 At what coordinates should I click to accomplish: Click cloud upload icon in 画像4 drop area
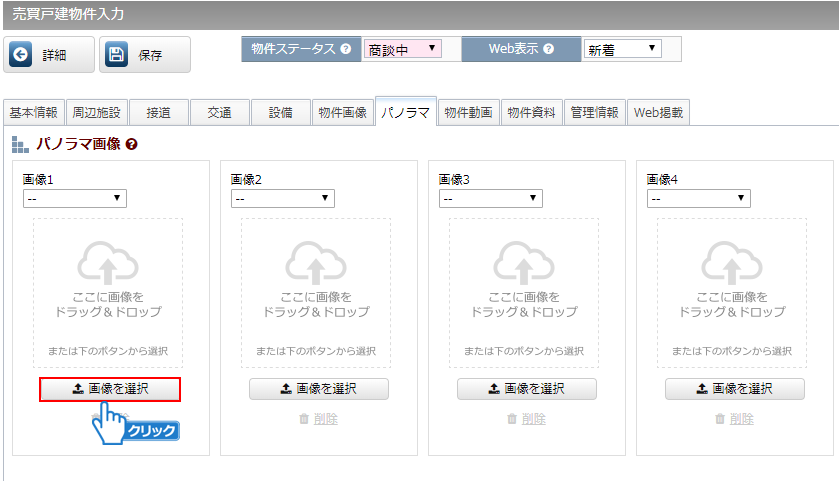pyautogui.click(x=734, y=264)
